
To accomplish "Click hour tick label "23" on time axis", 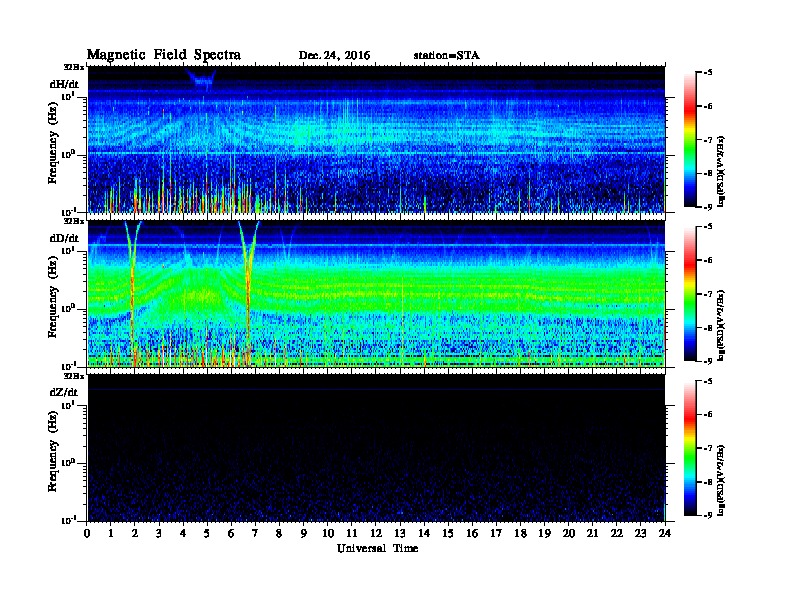I will pos(640,533).
